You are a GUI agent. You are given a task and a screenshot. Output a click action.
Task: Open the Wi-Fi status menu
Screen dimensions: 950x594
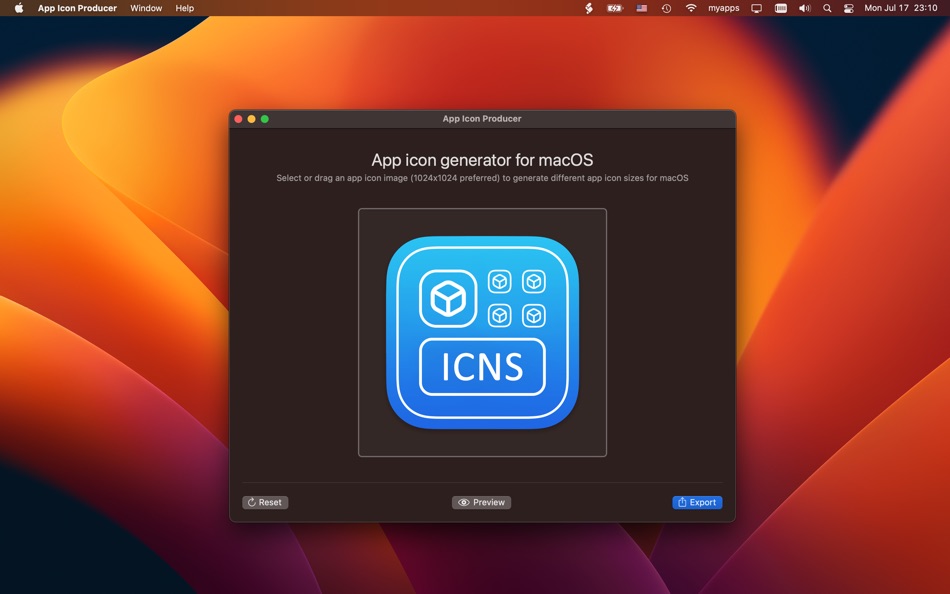[x=691, y=8]
